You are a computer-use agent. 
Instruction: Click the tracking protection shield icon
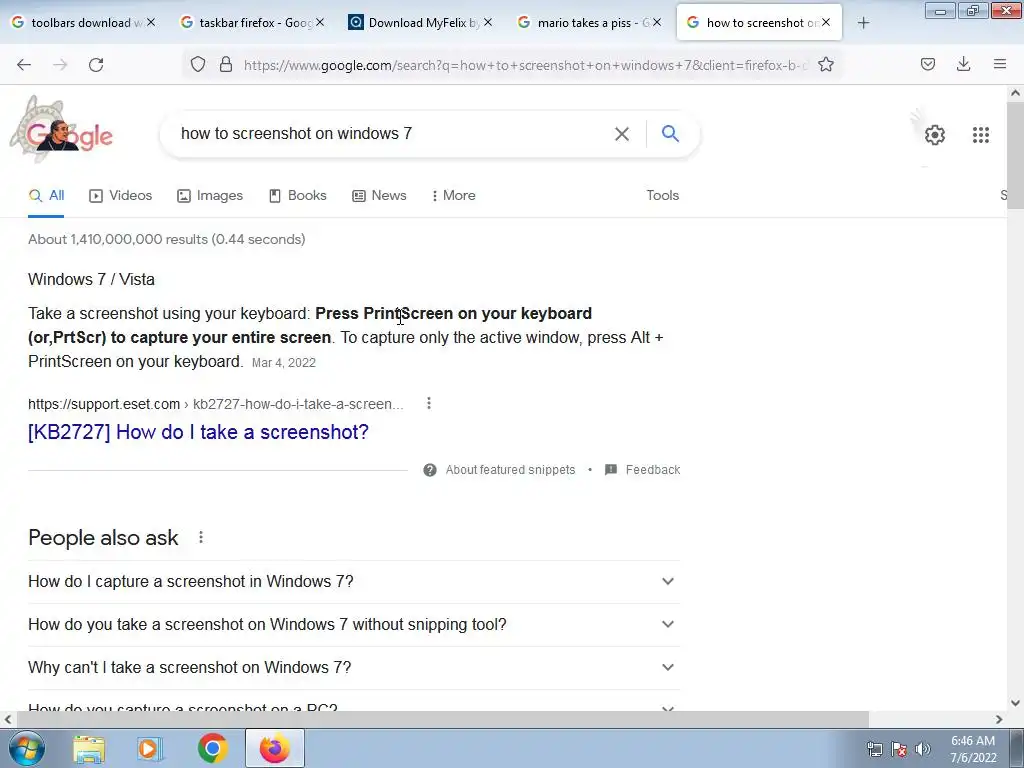point(198,64)
